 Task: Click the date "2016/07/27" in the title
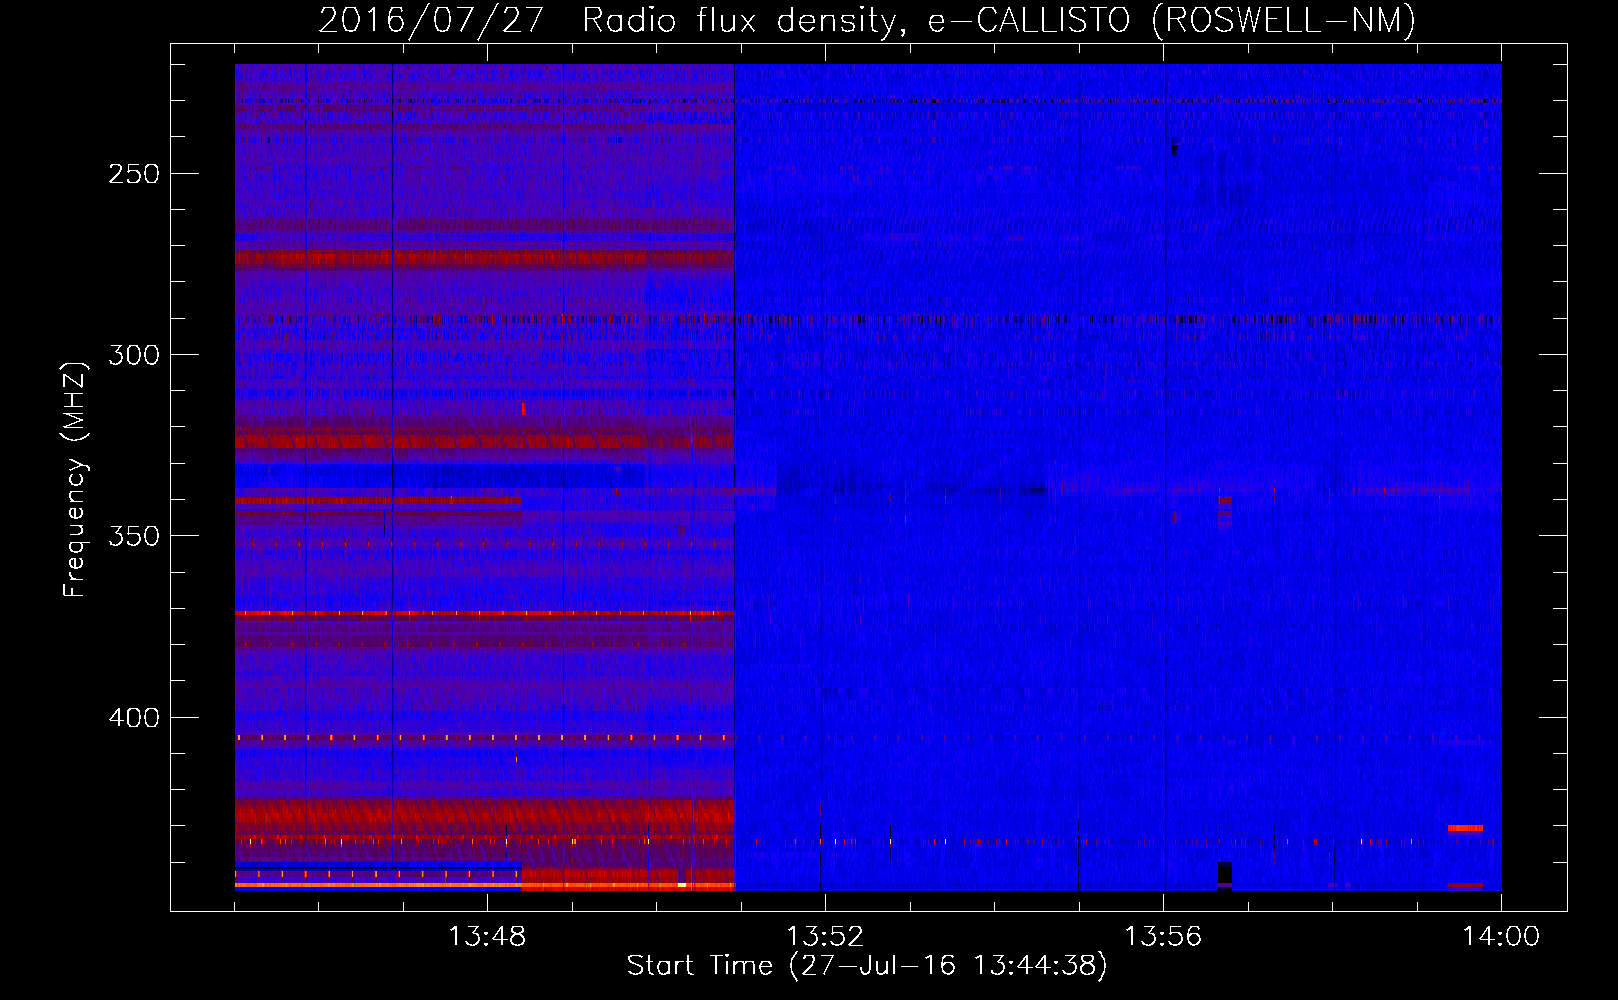tap(431, 20)
